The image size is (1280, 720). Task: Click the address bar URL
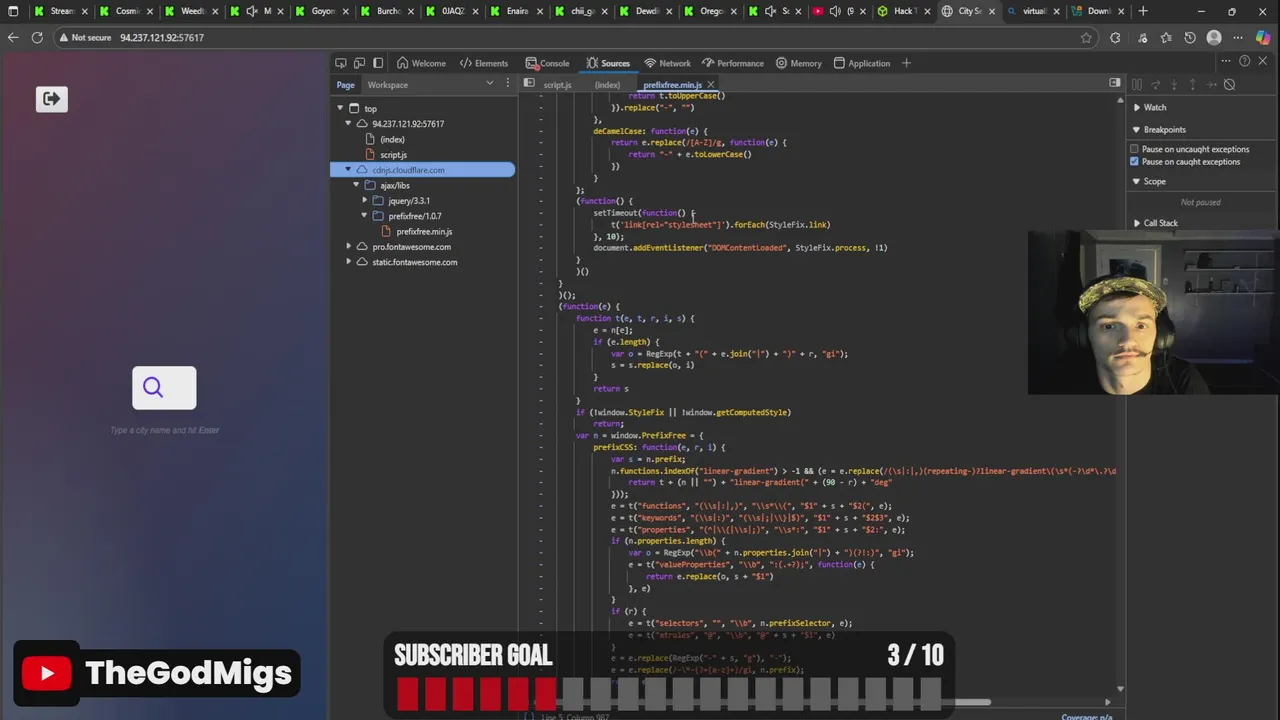pos(162,37)
